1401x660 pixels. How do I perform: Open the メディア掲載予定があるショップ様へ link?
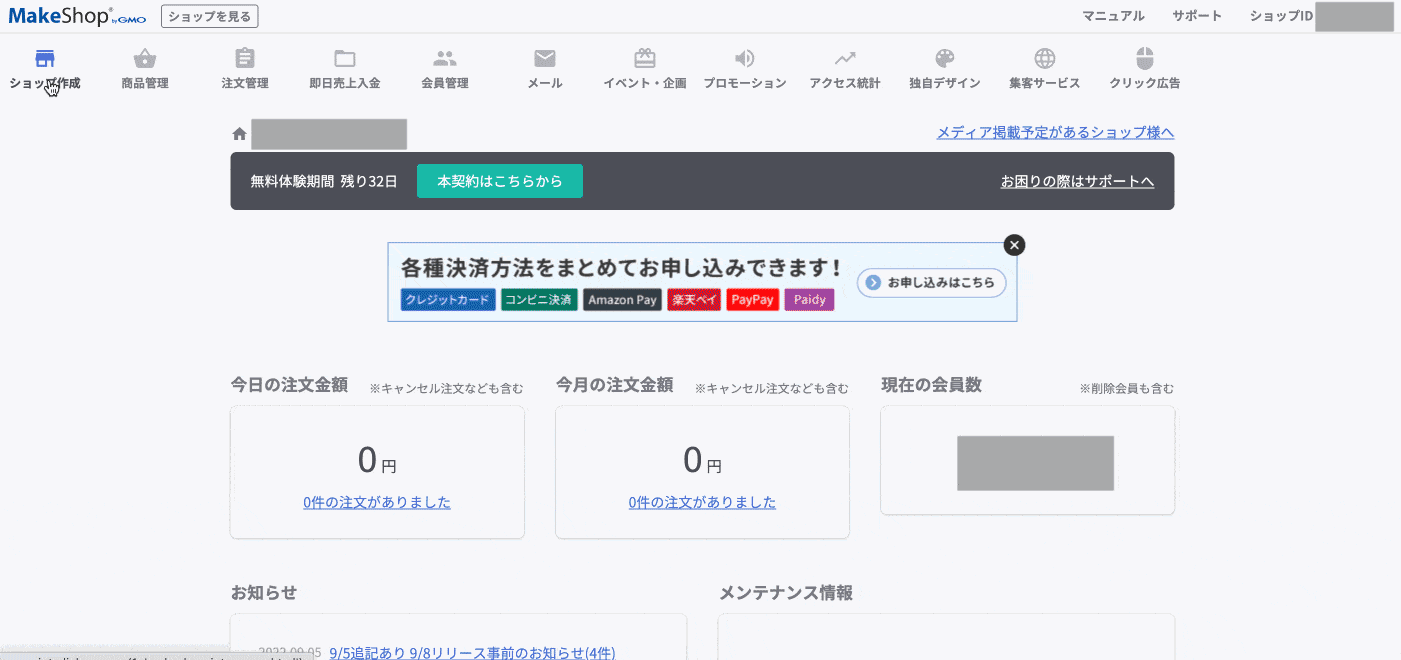tap(1055, 131)
